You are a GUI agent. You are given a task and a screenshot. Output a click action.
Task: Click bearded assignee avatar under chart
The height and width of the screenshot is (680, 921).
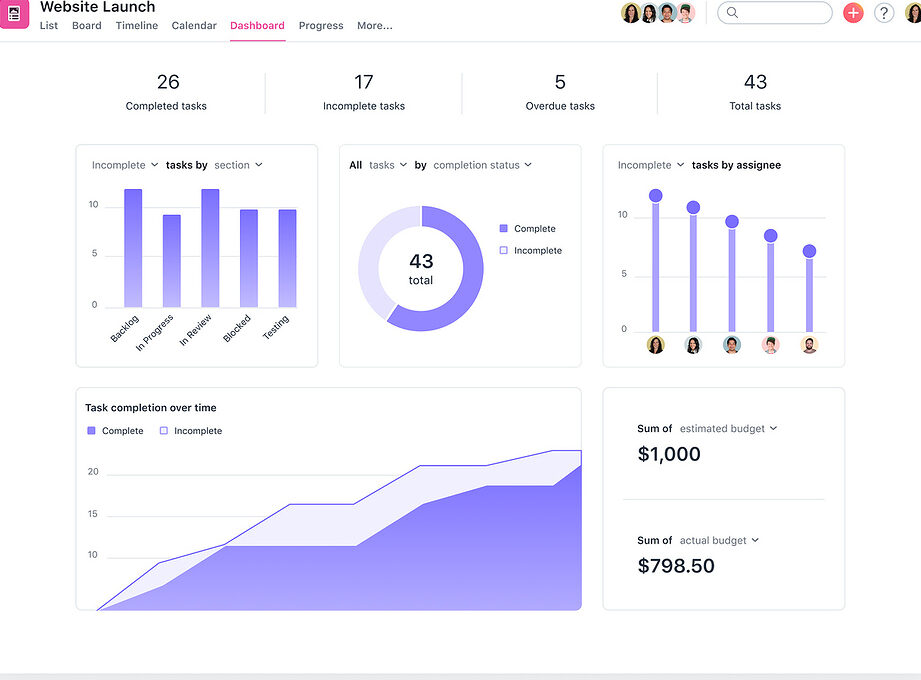[809, 345]
